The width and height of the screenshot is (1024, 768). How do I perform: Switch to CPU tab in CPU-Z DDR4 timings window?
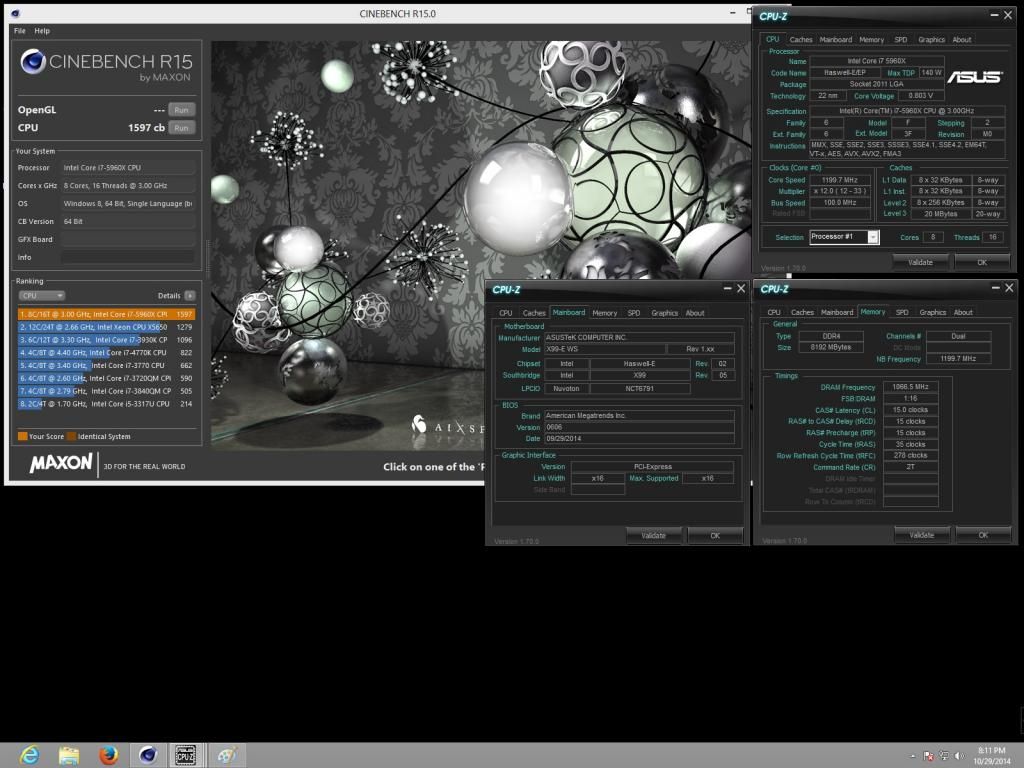coord(774,313)
